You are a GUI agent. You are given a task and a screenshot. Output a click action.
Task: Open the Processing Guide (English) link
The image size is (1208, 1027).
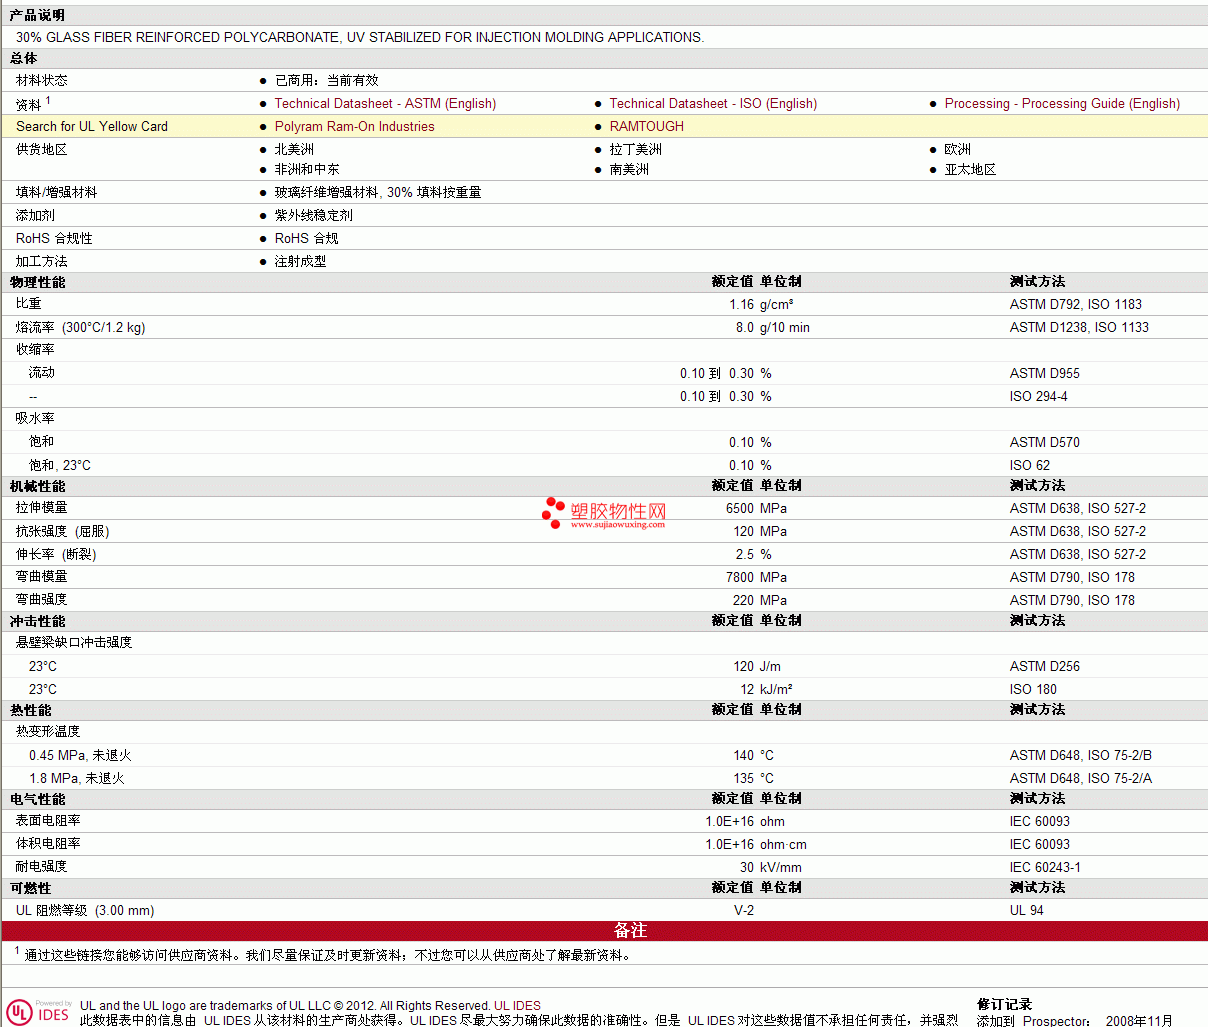pos(1062,103)
